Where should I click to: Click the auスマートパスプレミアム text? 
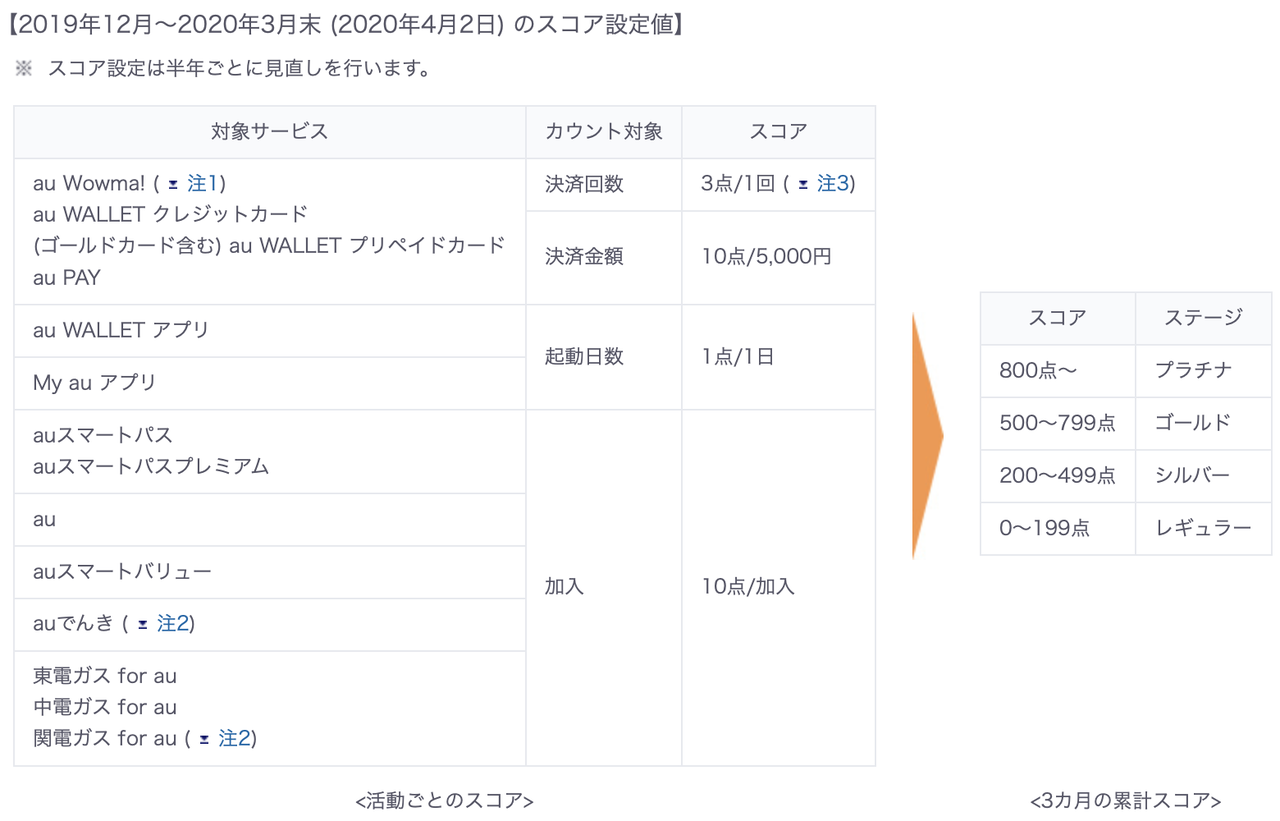pos(151,466)
